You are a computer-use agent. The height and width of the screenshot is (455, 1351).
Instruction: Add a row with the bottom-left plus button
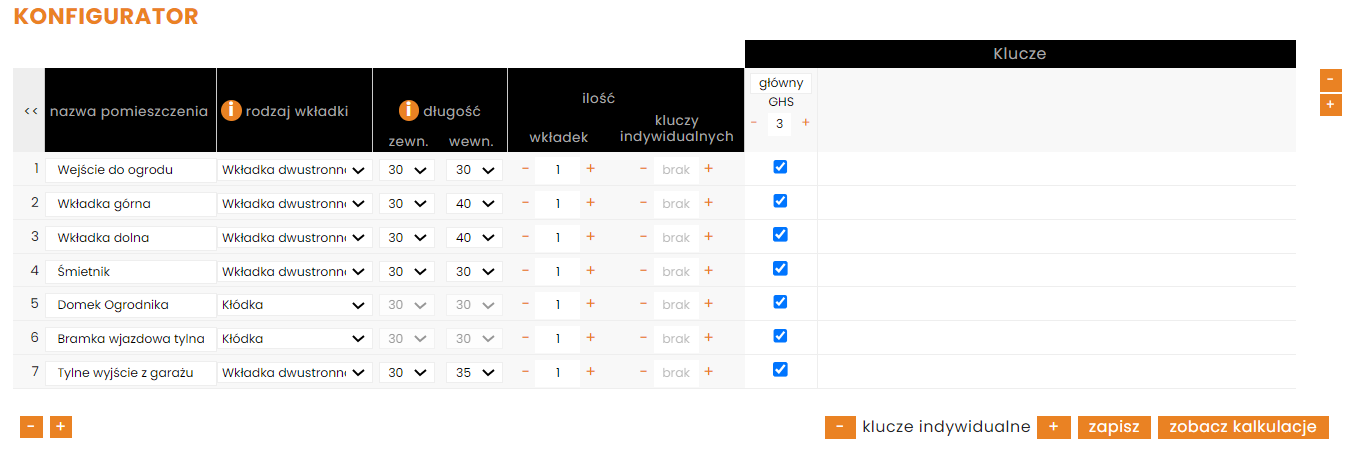tap(60, 427)
